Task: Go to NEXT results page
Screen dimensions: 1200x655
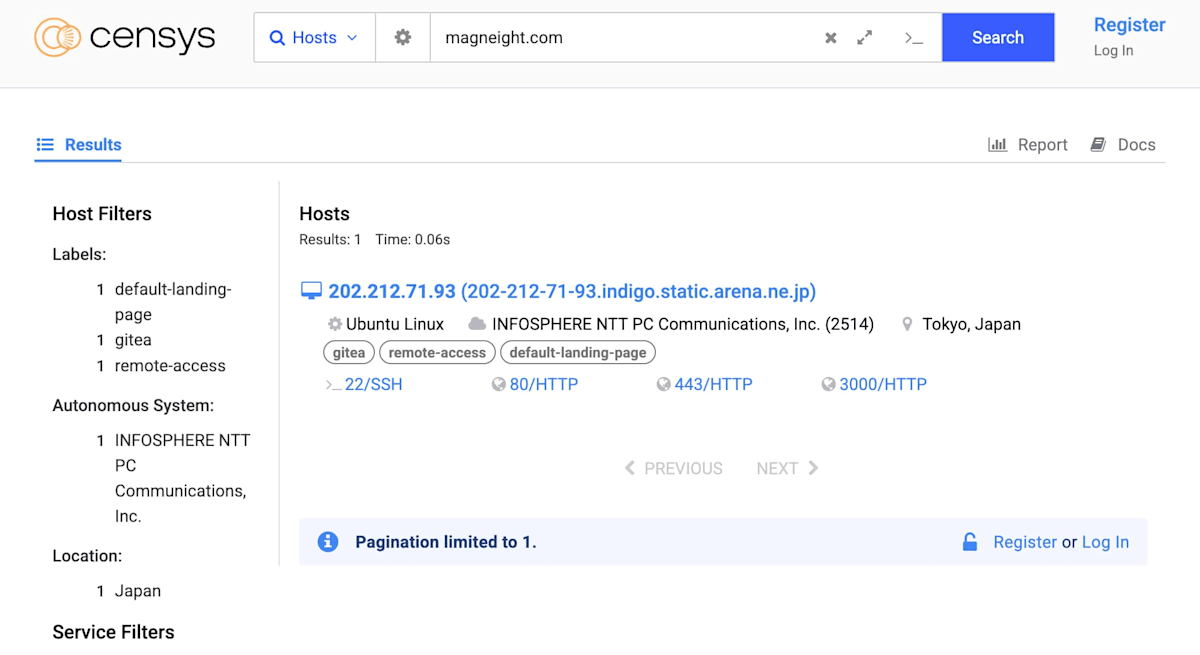Action: (x=788, y=468)
